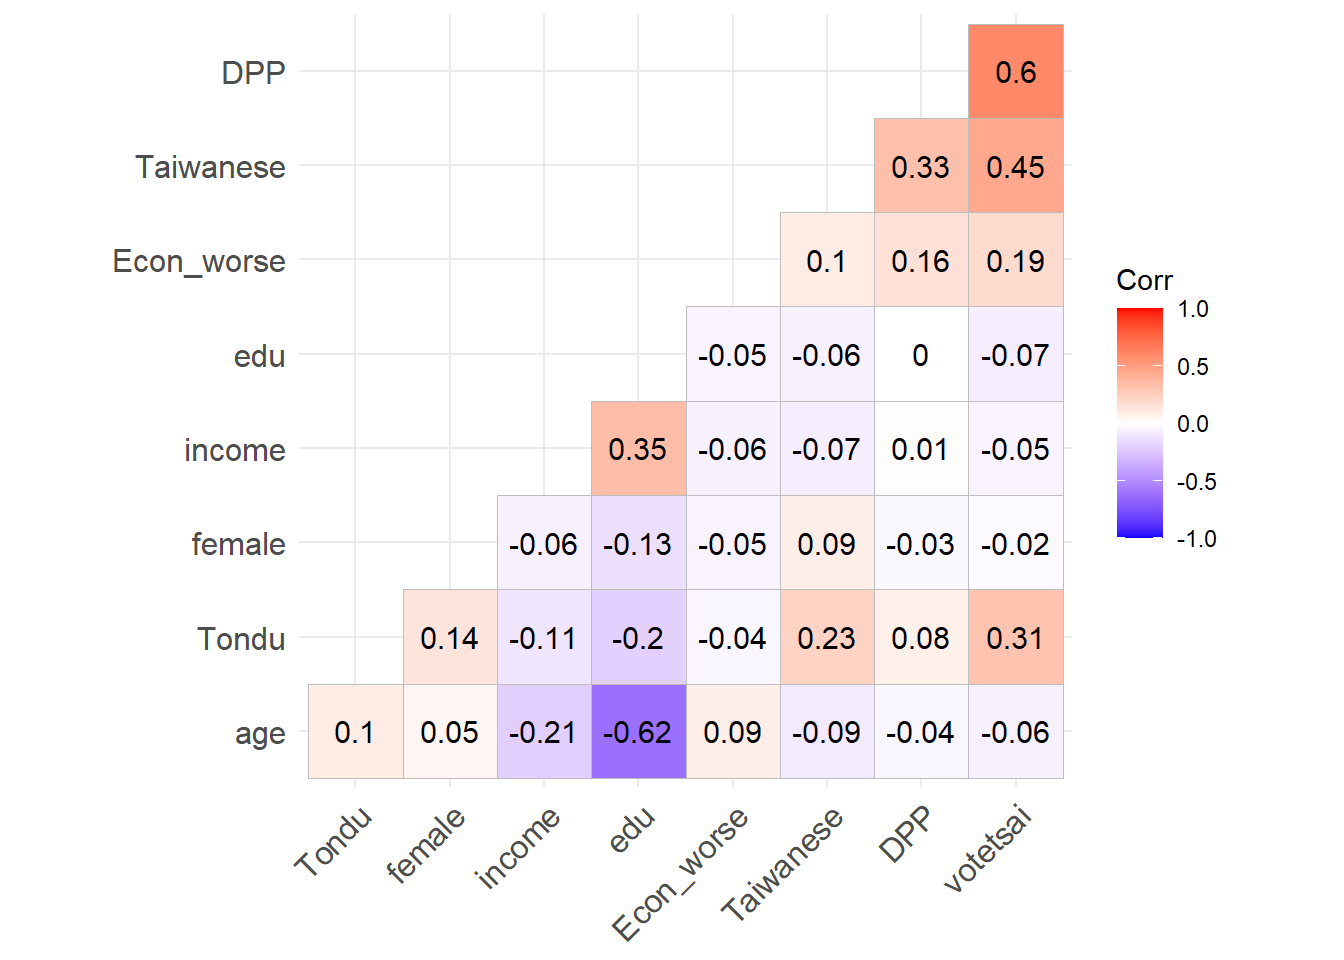Select the income–edu cell showing 0.35
1344x960 pixels.
pyautogui.click(x=638, y=449)
